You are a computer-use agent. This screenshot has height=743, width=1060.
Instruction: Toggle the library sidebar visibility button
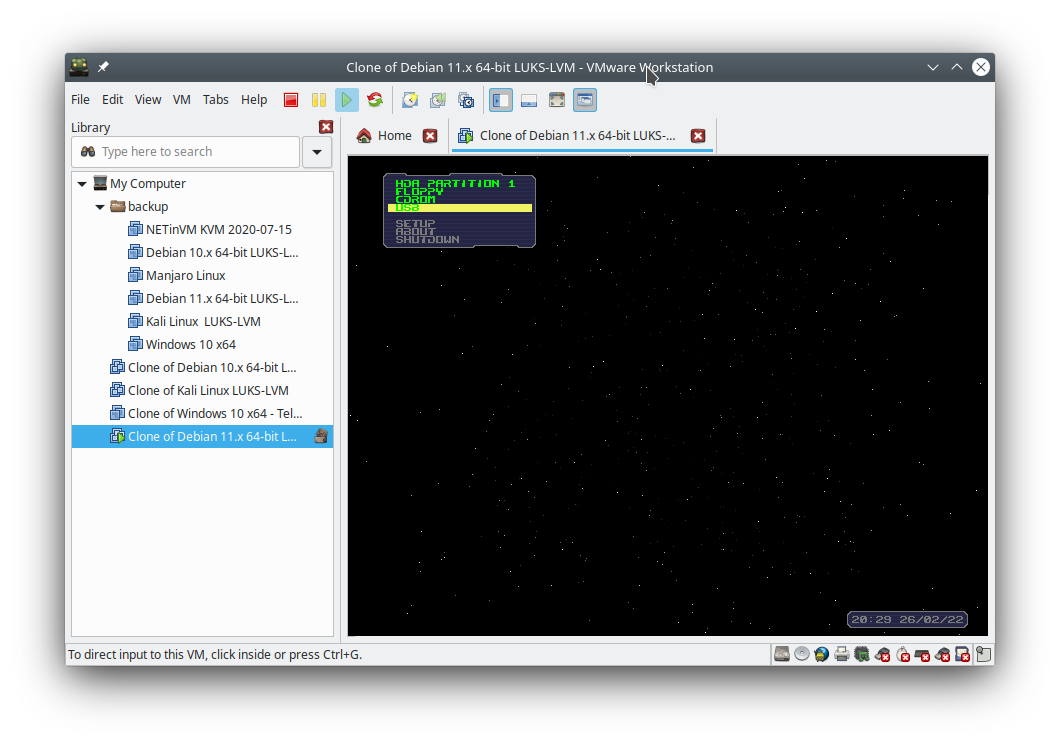(x=501, y=100)
